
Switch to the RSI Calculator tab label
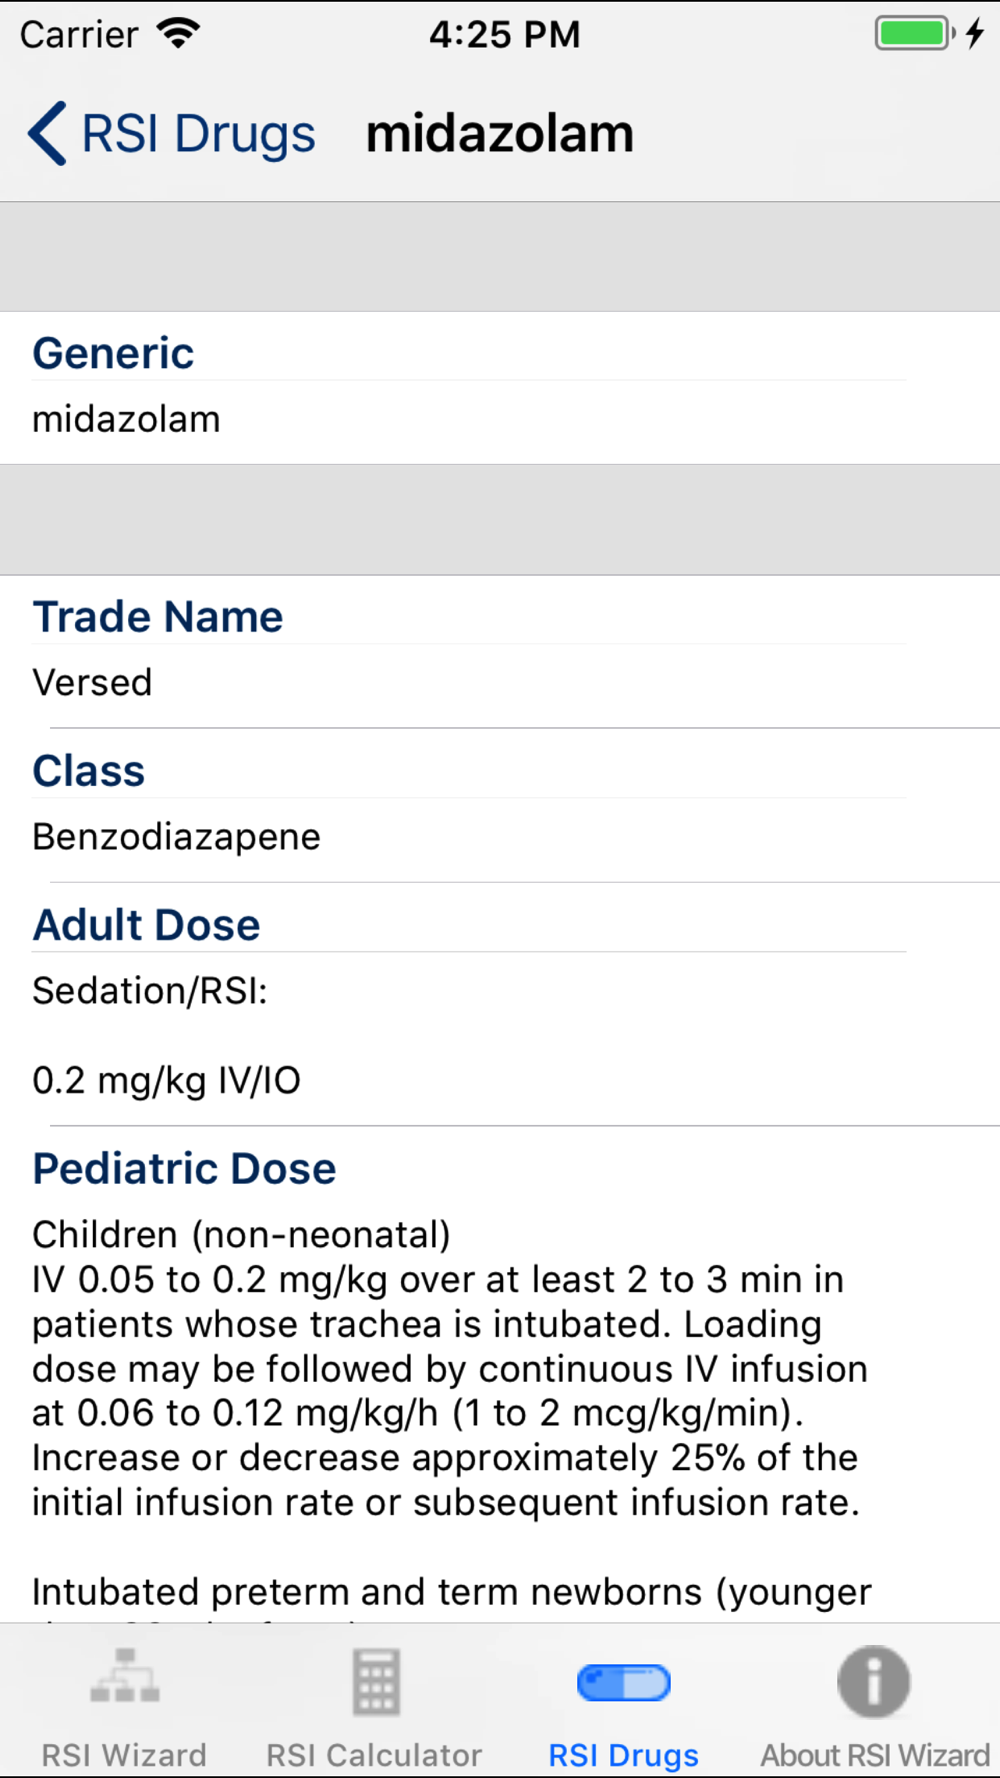tap(374, 1755)
